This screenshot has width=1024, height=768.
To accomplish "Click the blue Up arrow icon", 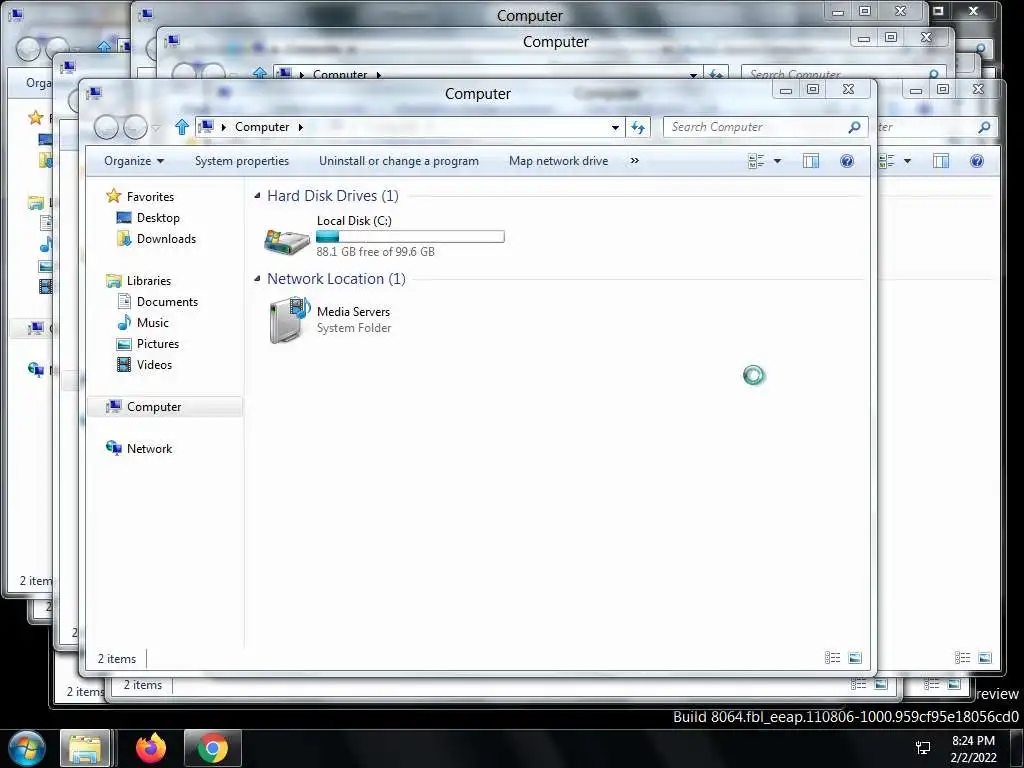I will pos(182,127).
